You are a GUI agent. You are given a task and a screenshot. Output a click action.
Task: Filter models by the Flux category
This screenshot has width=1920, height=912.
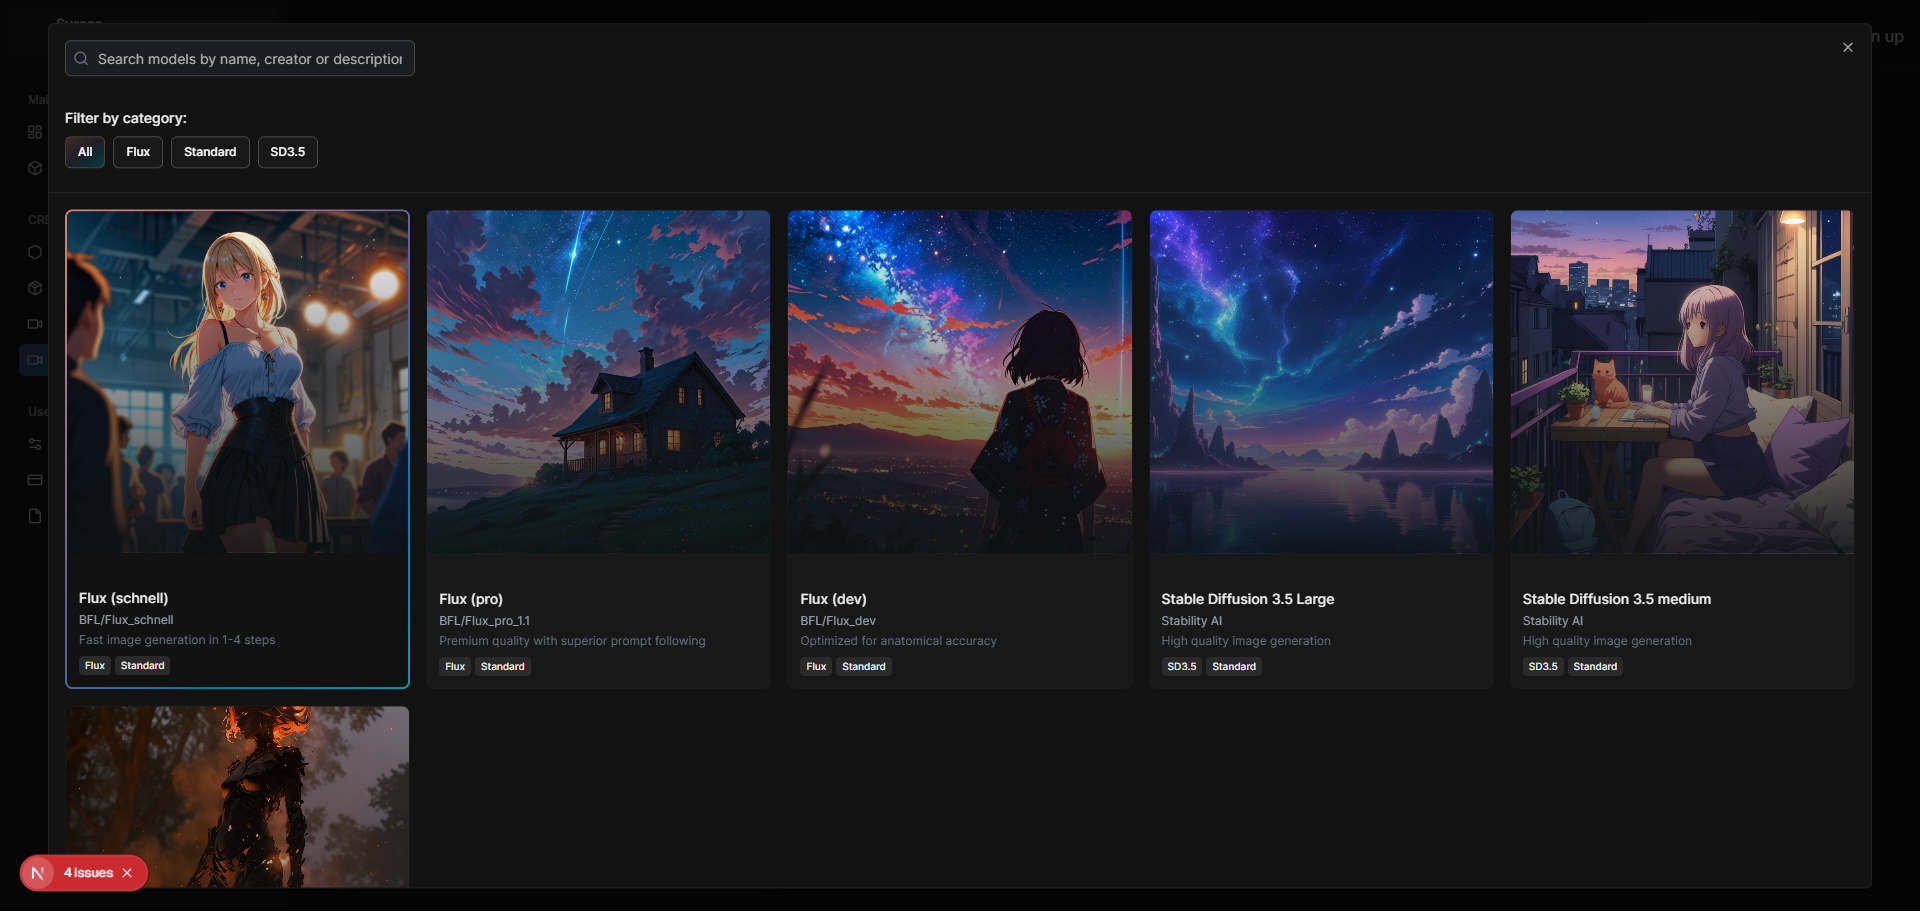138,152
